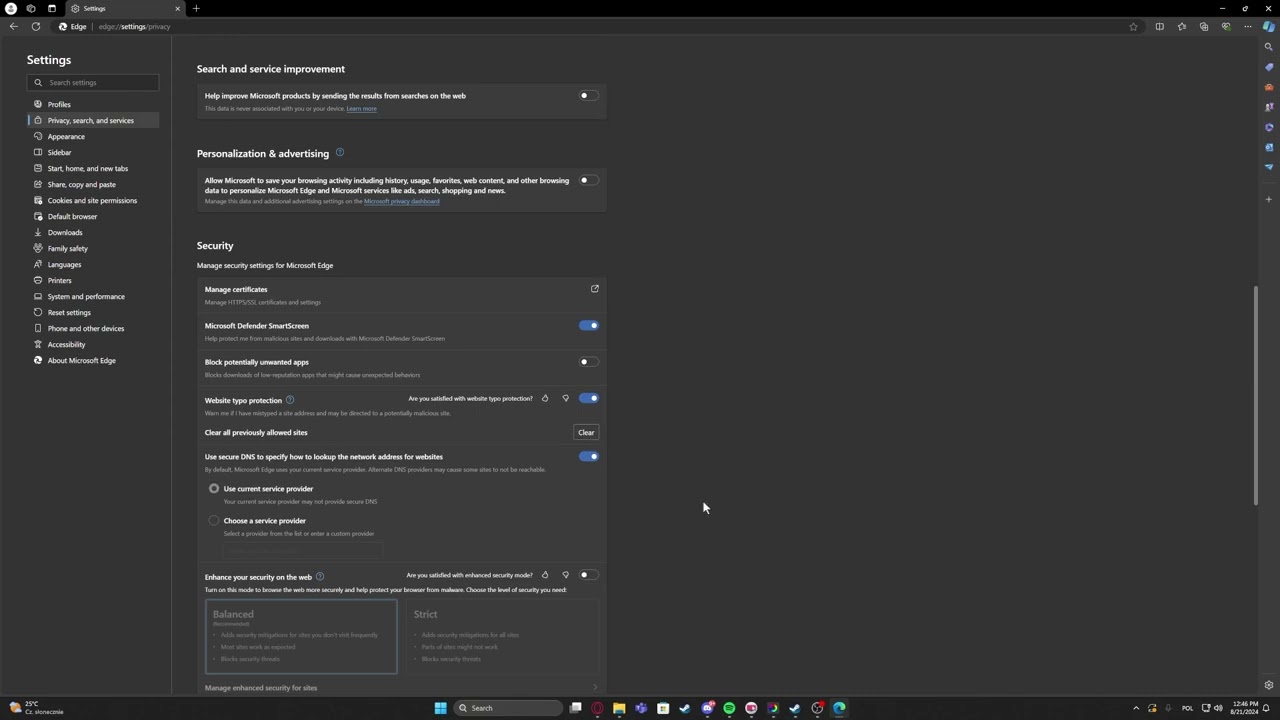Image resolution: width=1280 pixels, height=720 pixels.
Task: Open the tab actions menu icon
Action: click(x=52, y=8)
